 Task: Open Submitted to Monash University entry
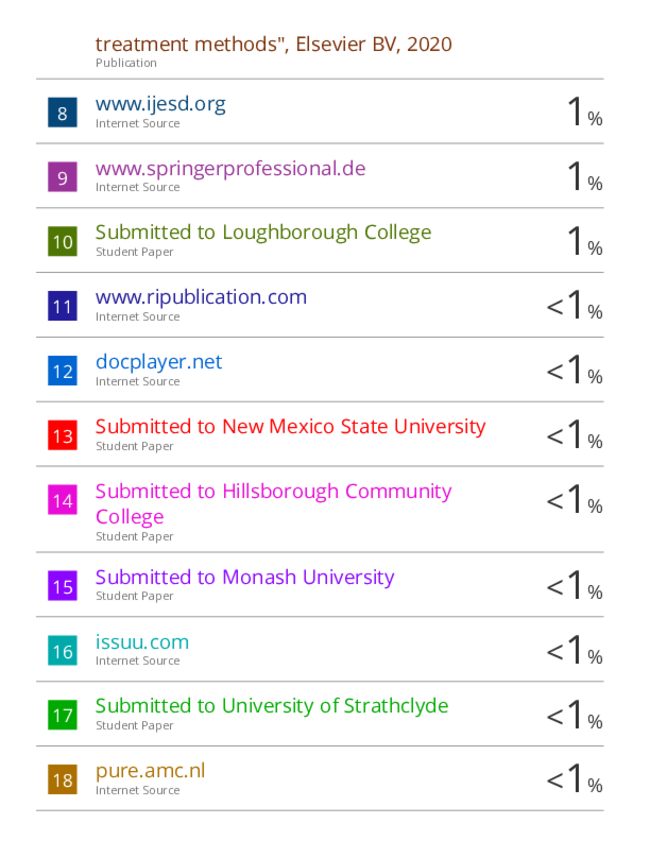[x=245, y=578]
